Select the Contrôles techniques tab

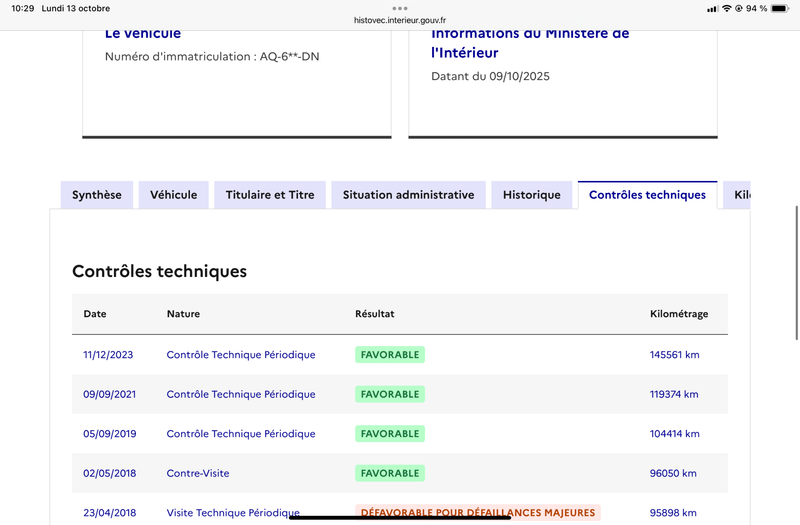pos(647,195)
